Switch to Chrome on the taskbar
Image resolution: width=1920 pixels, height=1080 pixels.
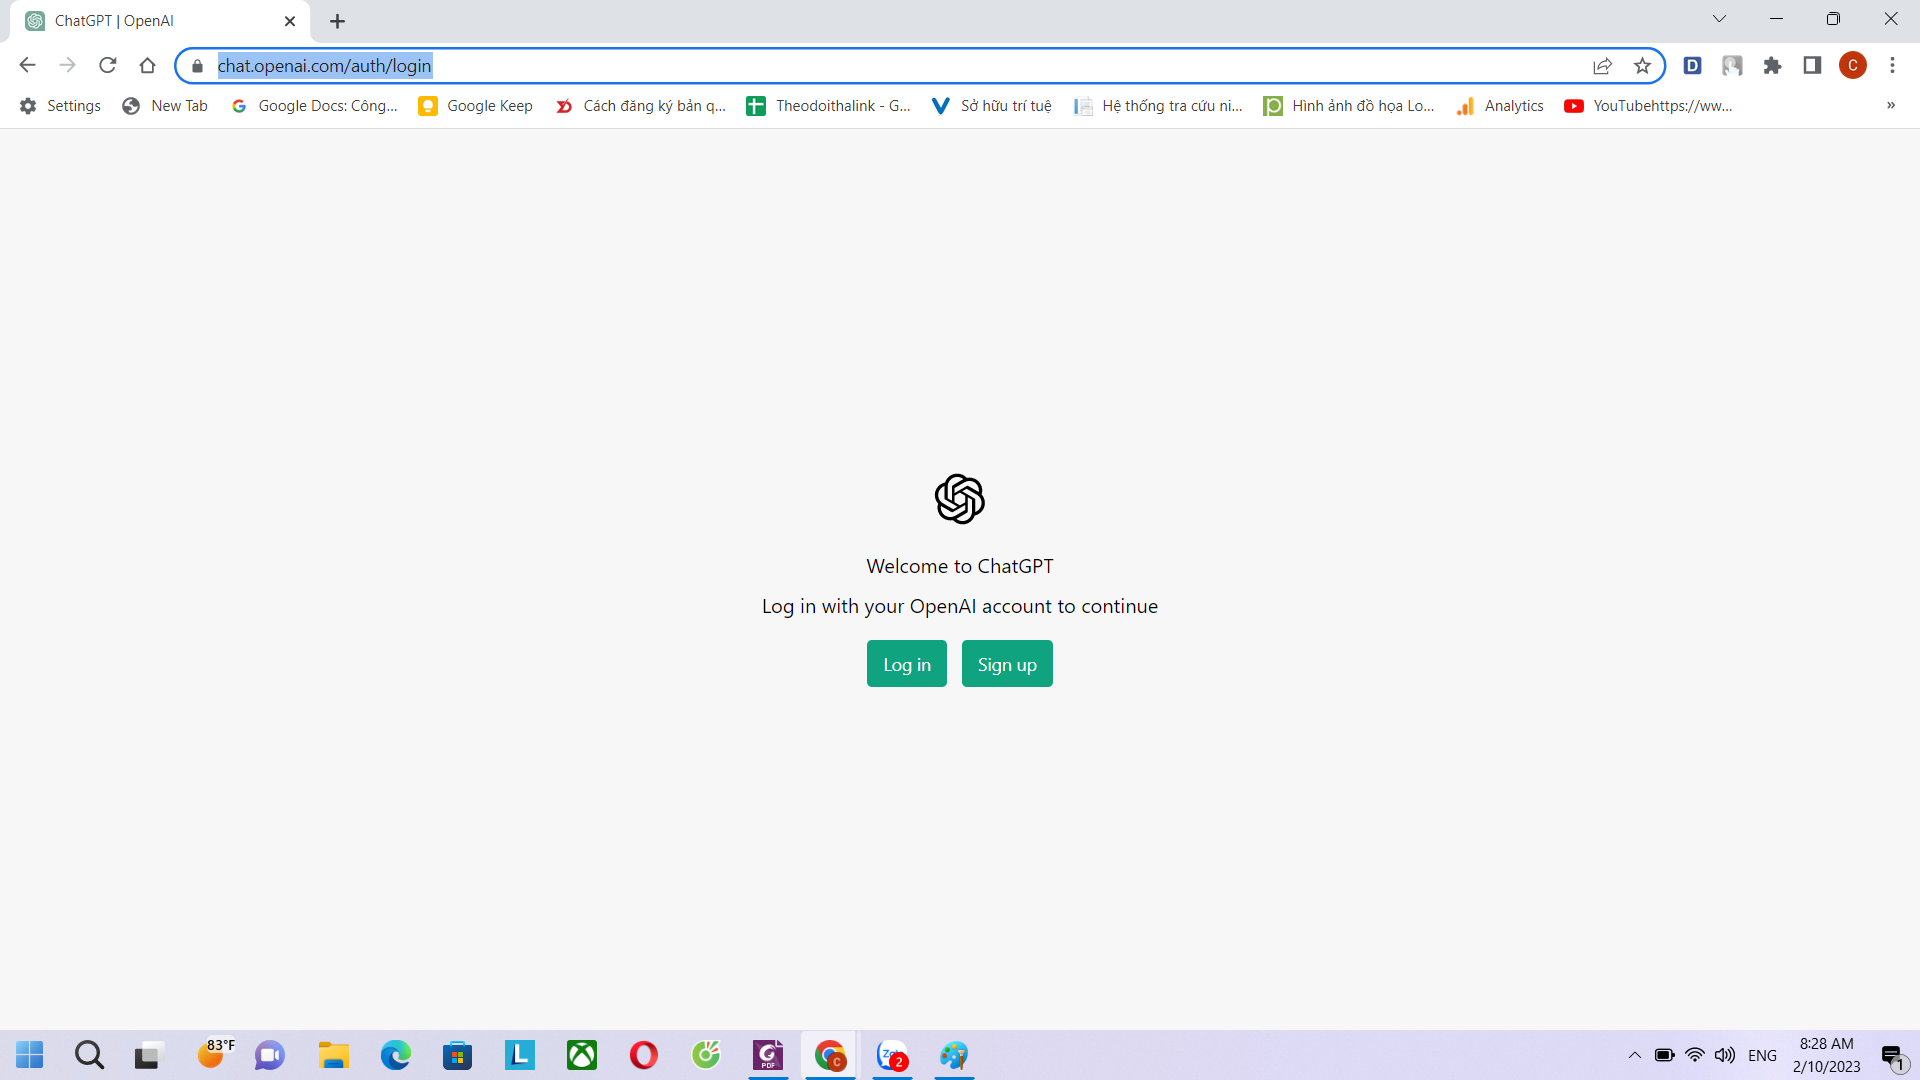tap(829, 1055)
